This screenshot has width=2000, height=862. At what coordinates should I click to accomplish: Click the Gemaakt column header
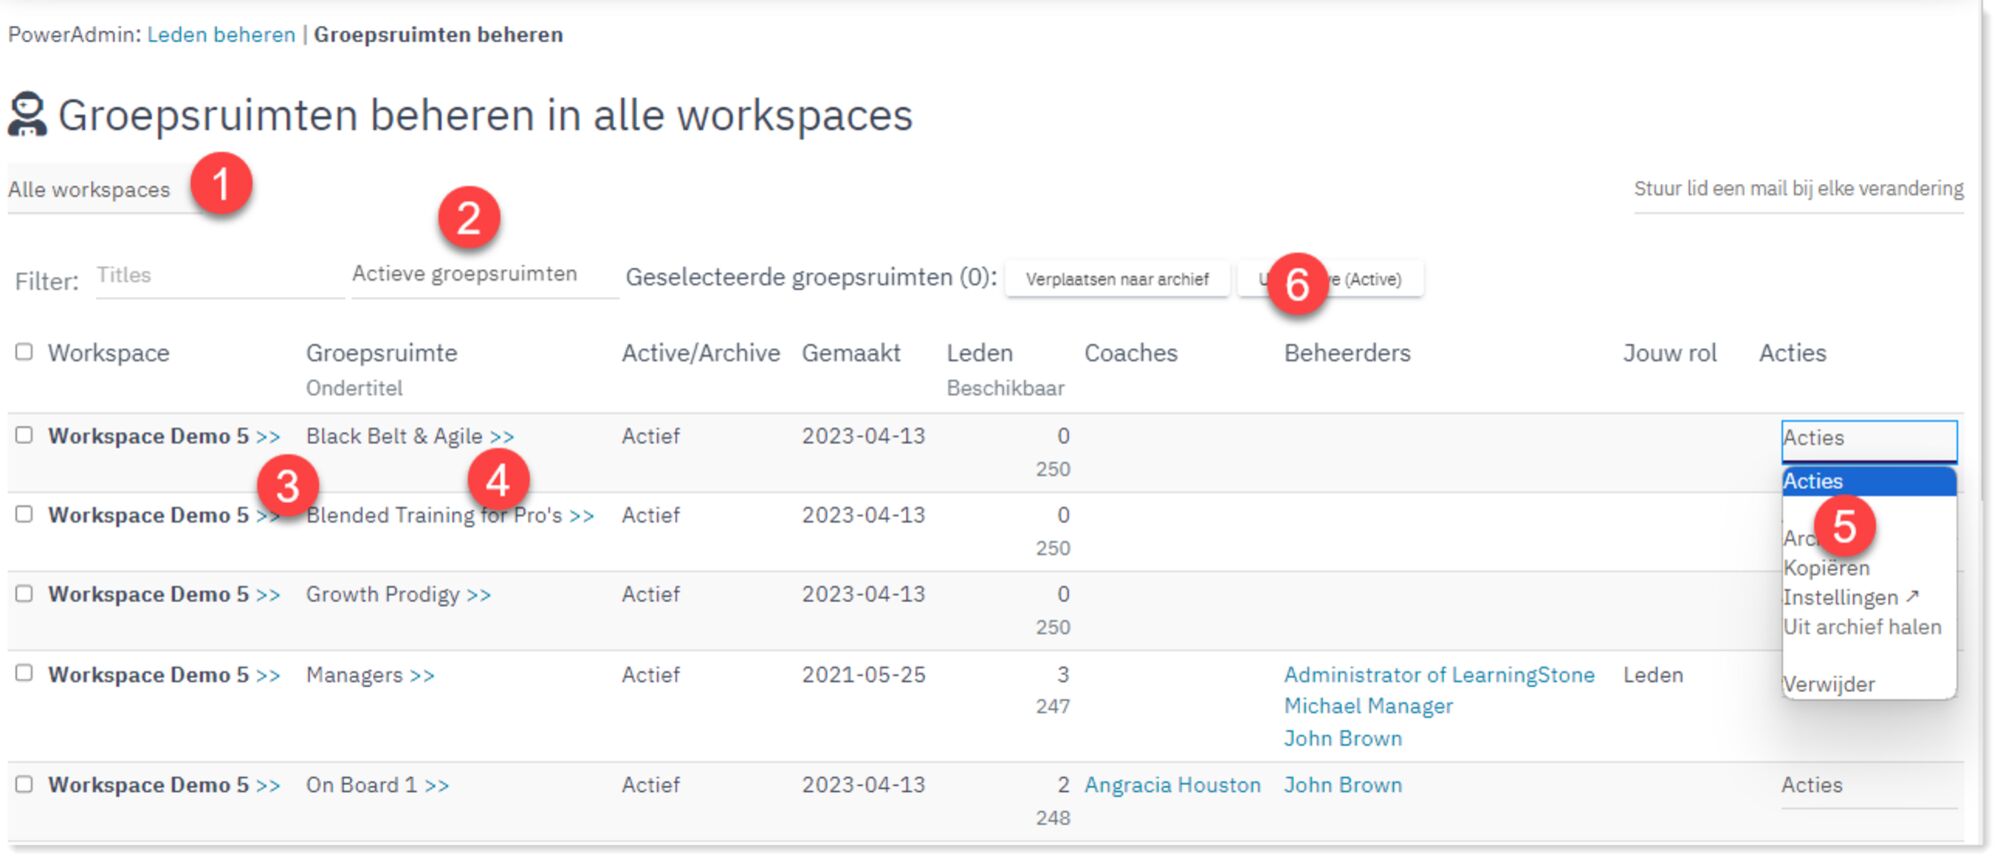tap(851, 353)
